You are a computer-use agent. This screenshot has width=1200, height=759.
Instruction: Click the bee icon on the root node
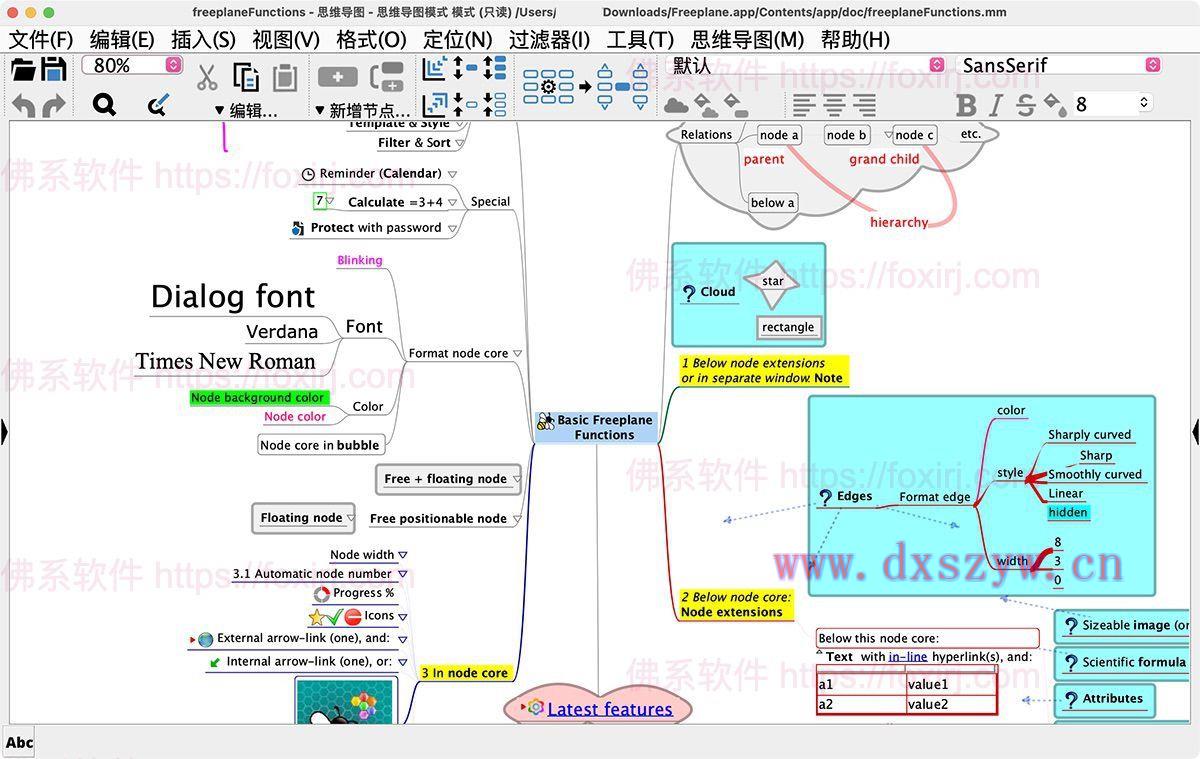pos(545,421)
